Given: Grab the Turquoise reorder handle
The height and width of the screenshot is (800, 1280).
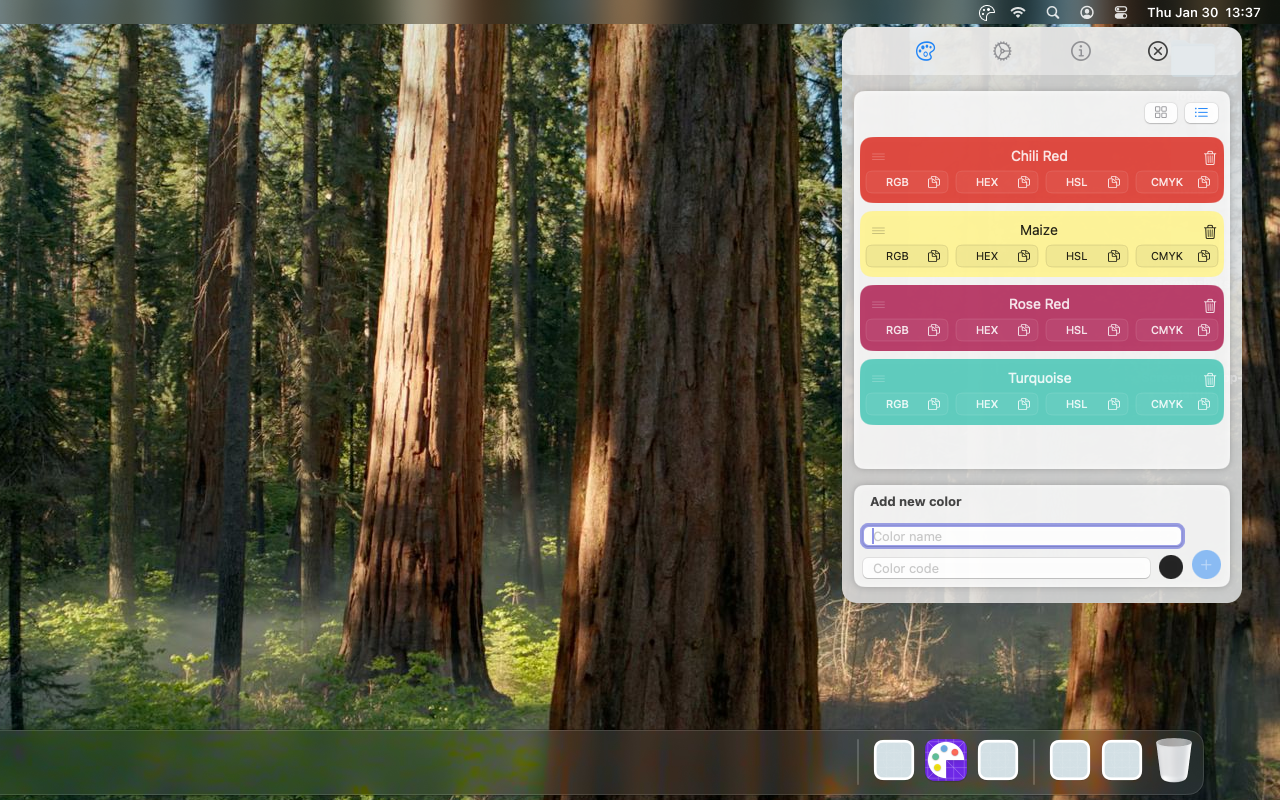Looking at the screenshot, I should pyautogui.click(x=878, y=378).
